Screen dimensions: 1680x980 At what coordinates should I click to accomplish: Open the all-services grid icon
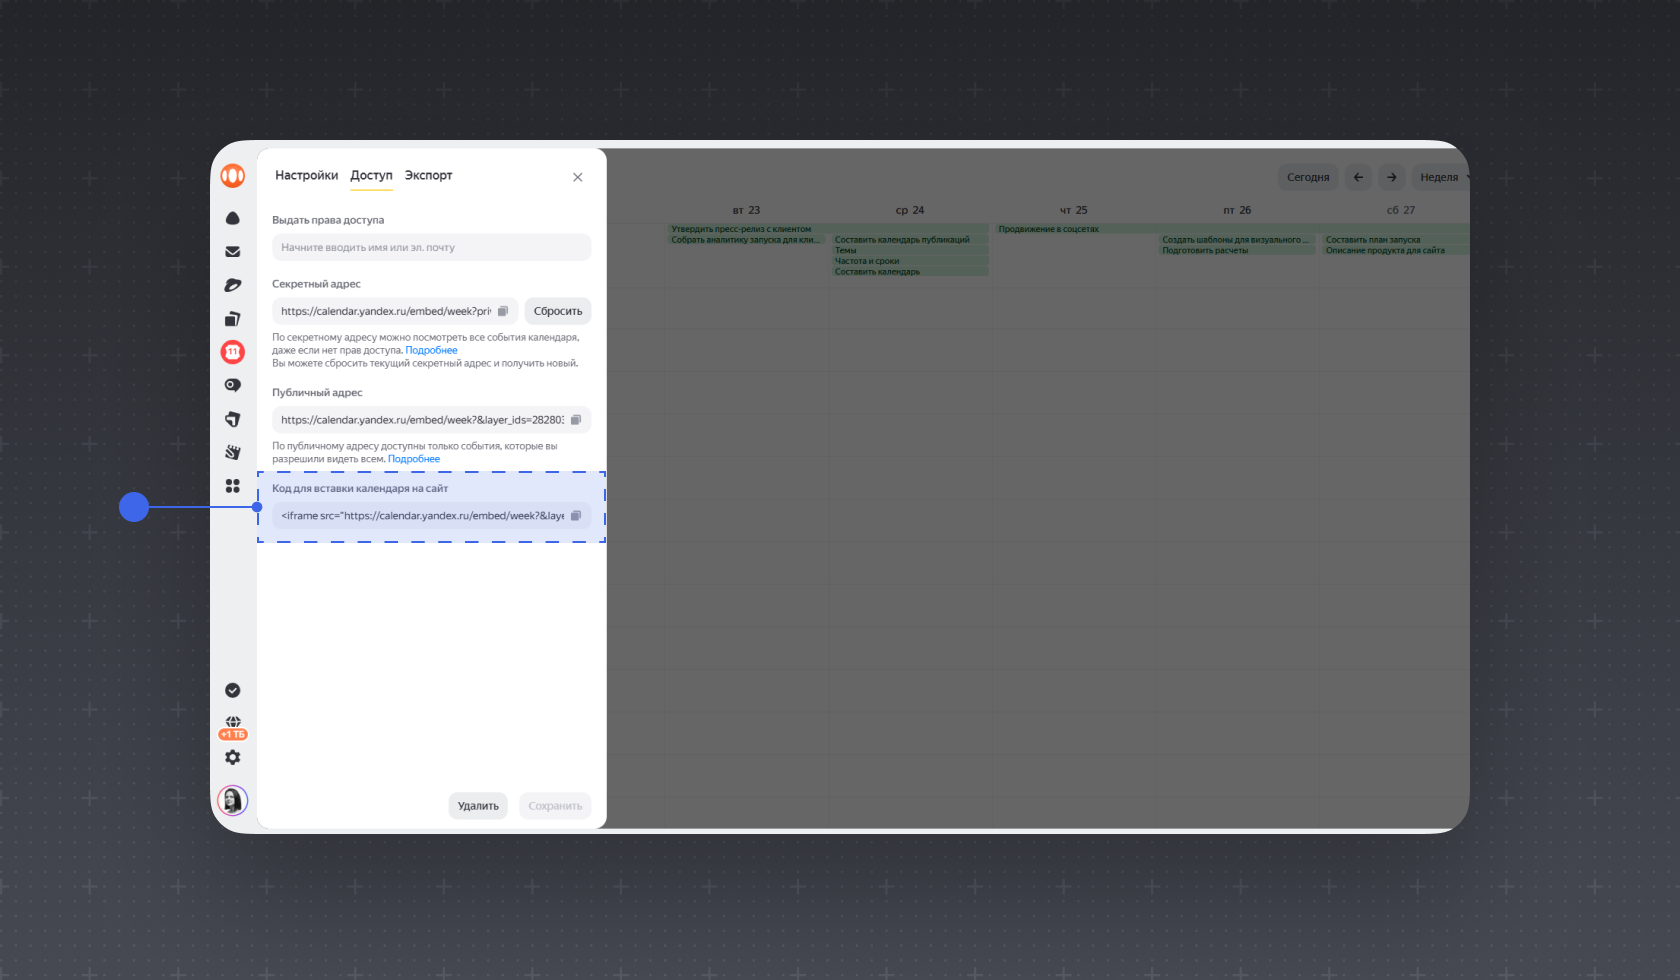(x=233, y=486)
